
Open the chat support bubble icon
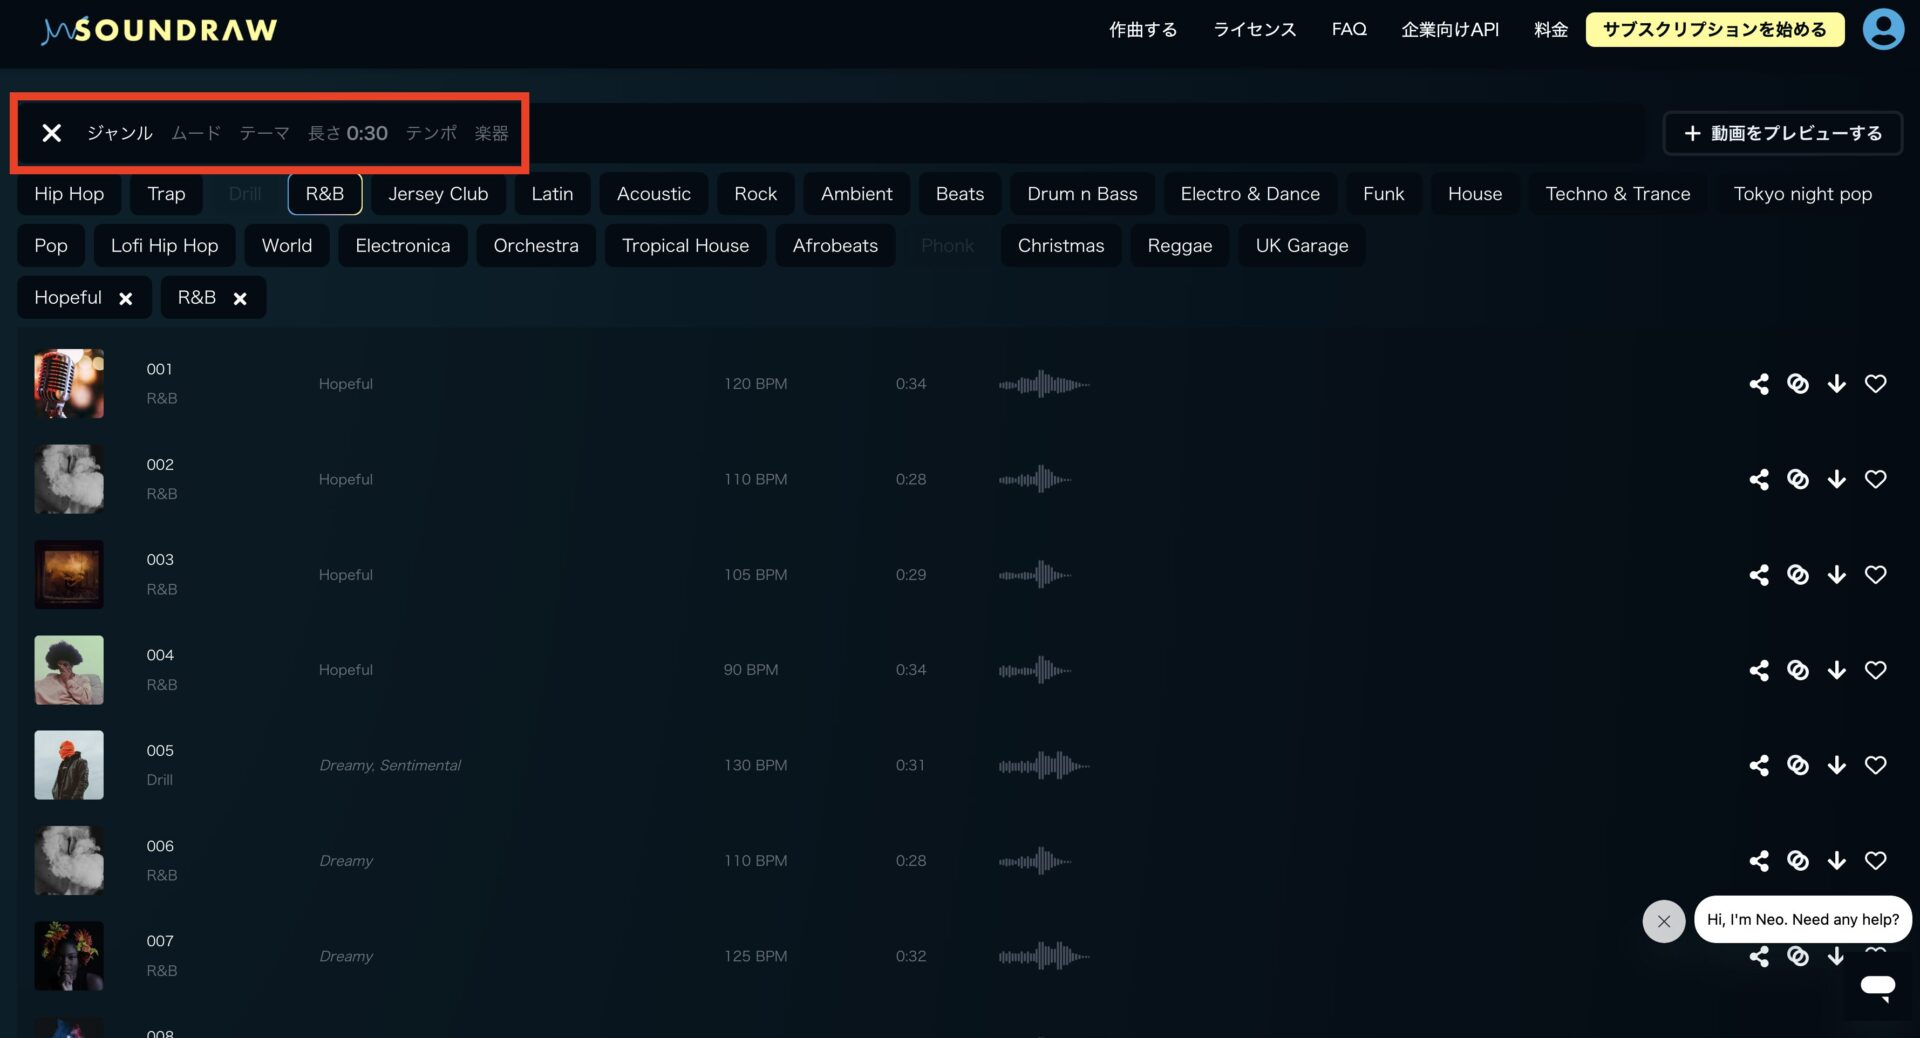1877,987
